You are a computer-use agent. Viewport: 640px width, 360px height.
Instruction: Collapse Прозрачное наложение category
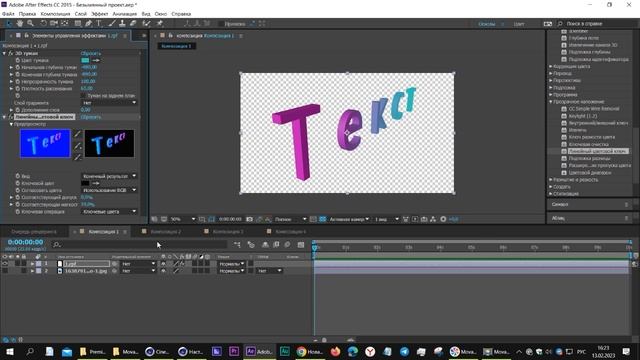[551, 102]
